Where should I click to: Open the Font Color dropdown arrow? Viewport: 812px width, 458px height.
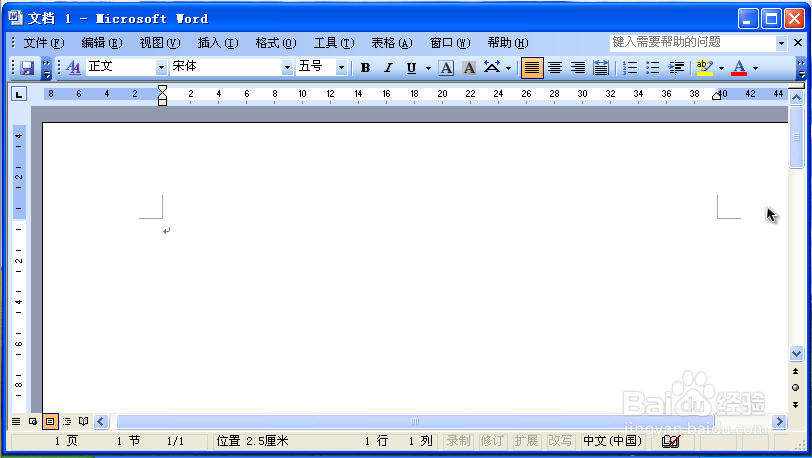point(756,68)
